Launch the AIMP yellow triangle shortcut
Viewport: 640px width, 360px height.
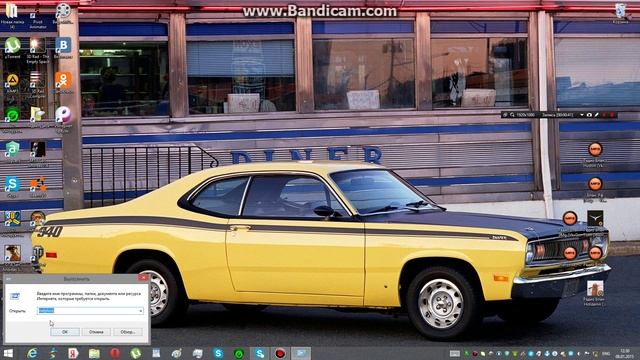tap(12, 80)
